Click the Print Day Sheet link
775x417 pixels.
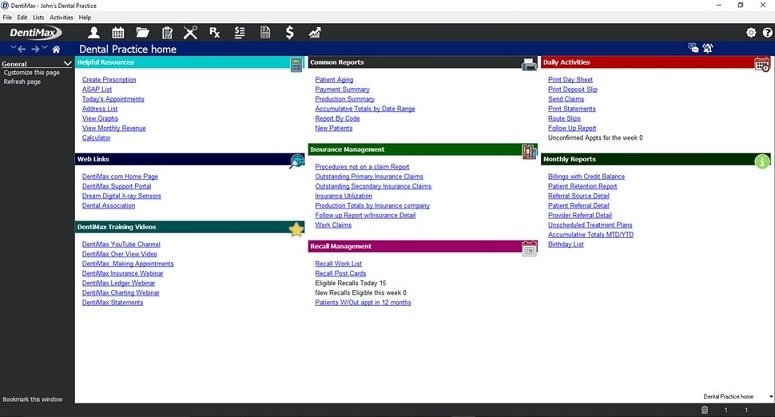point(570,80)
